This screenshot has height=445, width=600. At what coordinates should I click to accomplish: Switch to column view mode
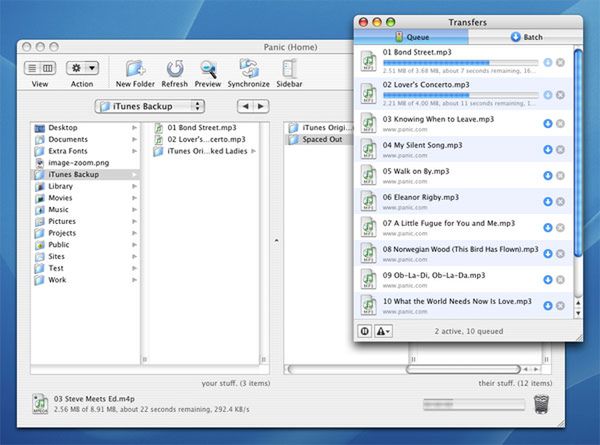point(47,68)
